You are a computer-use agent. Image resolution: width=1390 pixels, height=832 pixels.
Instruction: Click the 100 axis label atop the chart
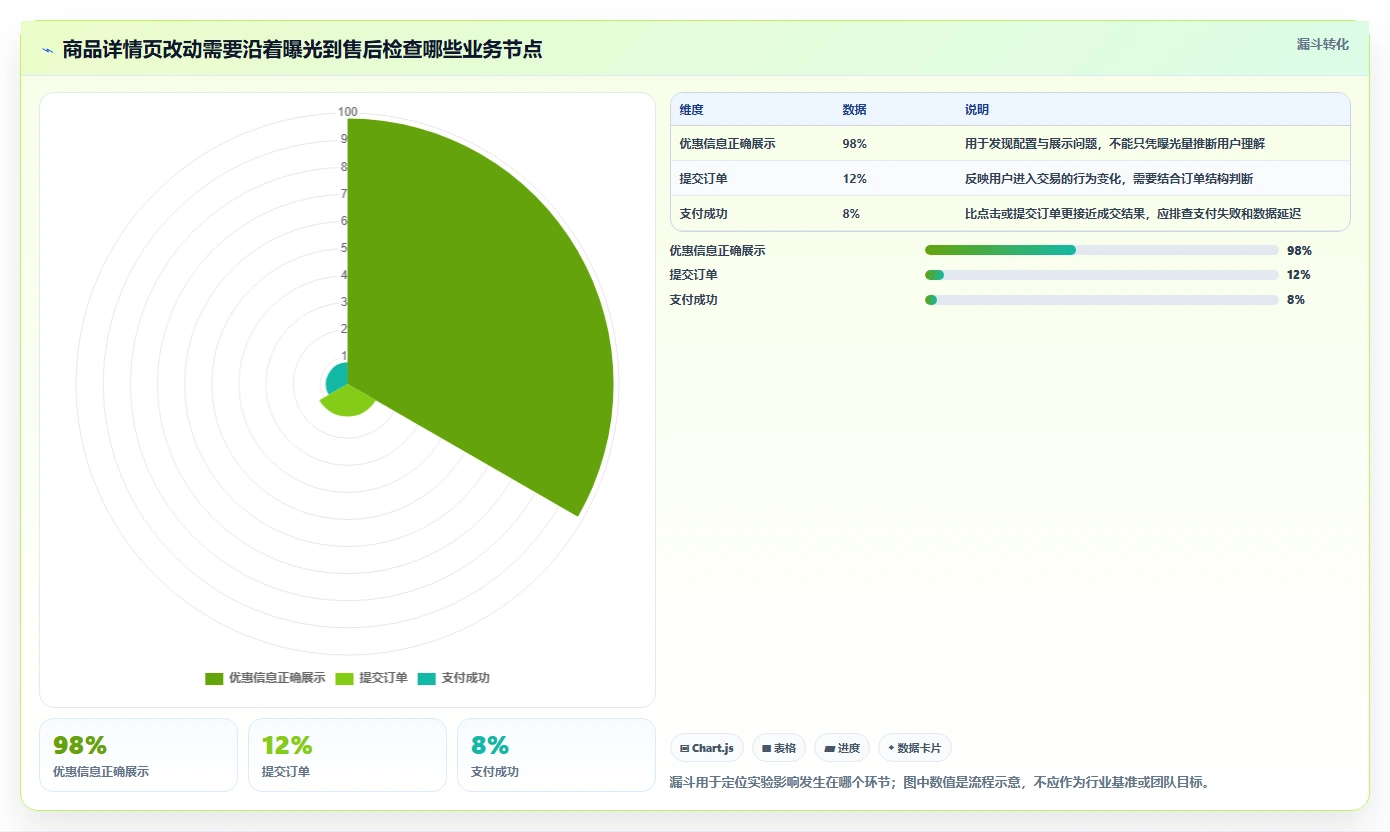tap(347, 112)
